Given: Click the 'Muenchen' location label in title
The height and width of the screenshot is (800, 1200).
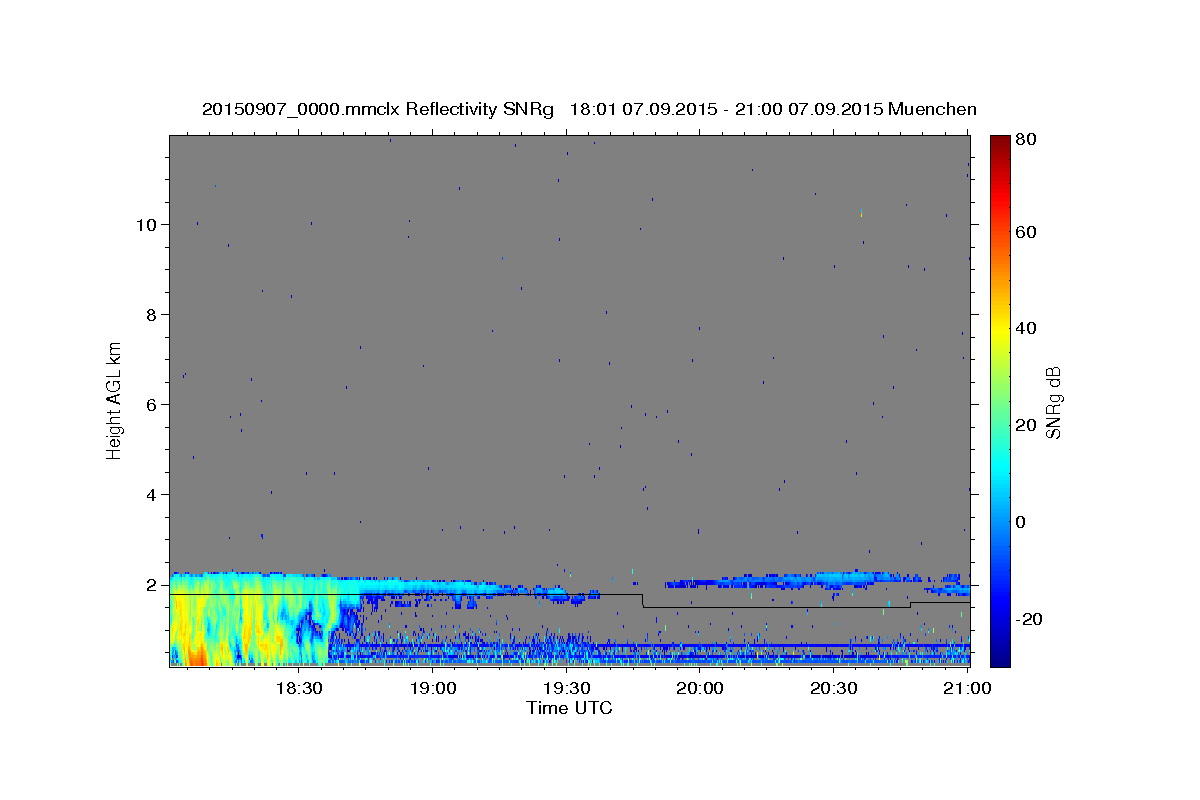Looking at the screenshot, I should point(932,110).
